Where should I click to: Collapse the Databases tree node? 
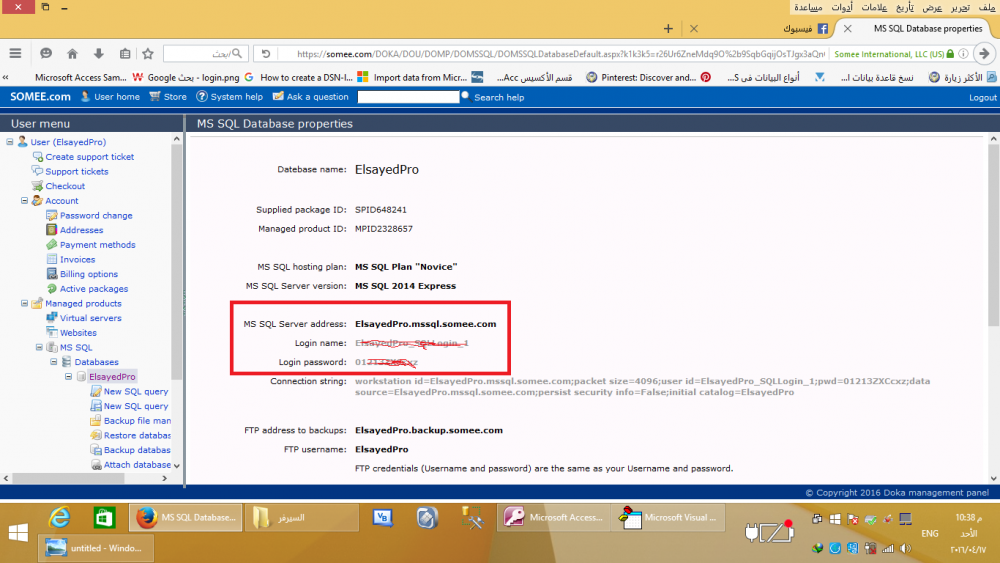(x=54, y=362)
